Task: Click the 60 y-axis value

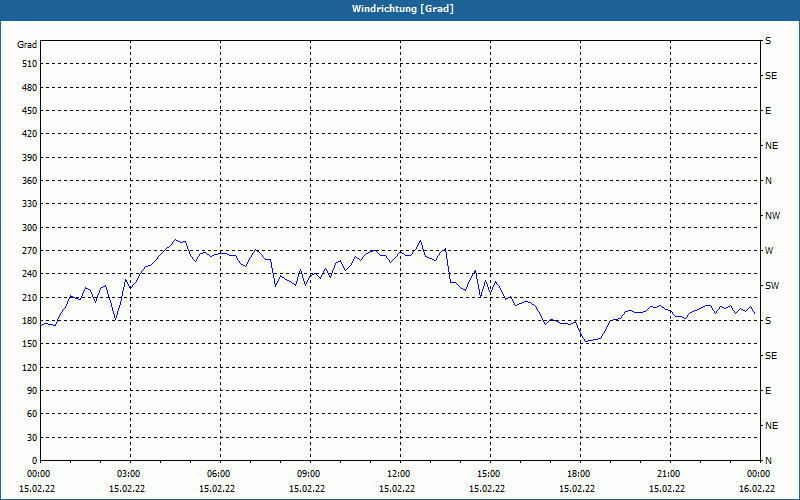Action: point(32,414)
